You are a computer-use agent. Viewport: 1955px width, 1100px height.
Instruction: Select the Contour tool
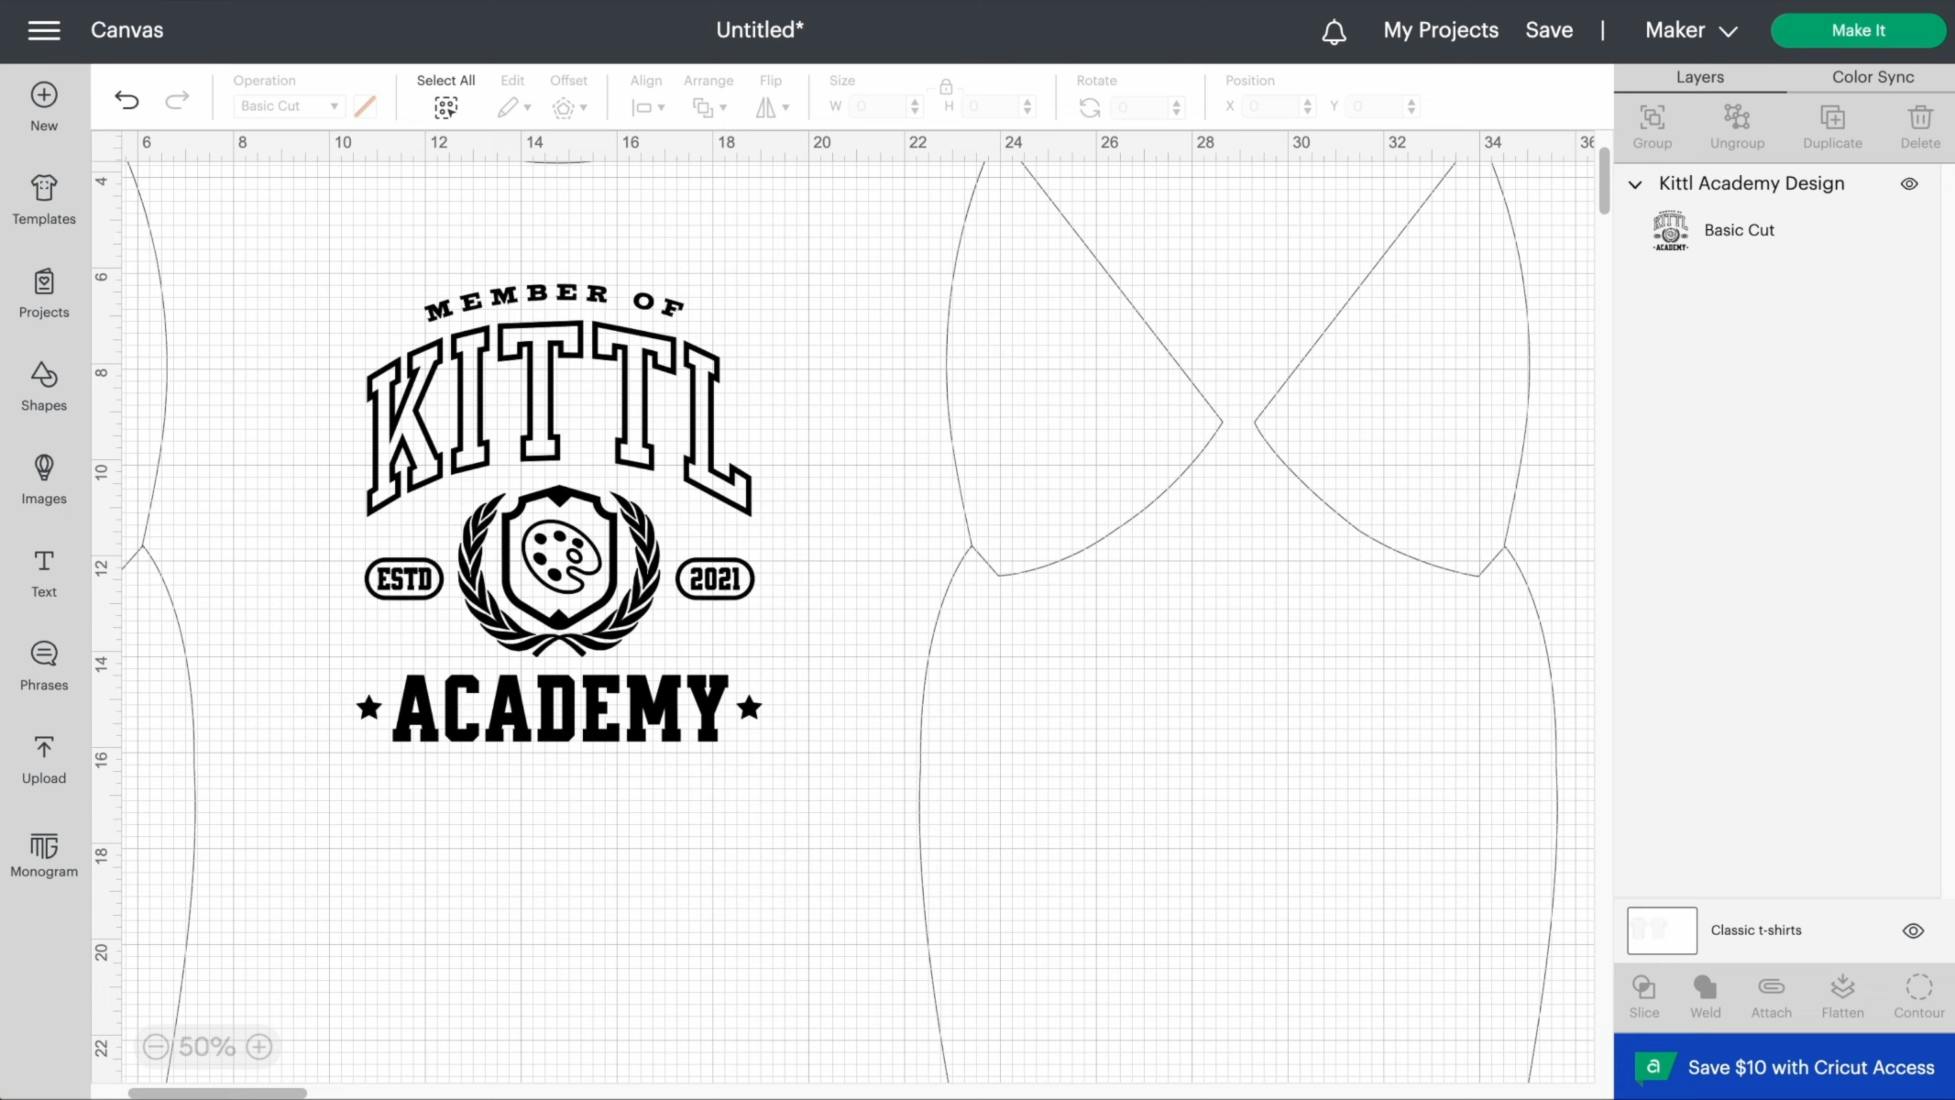[1917, 993]
